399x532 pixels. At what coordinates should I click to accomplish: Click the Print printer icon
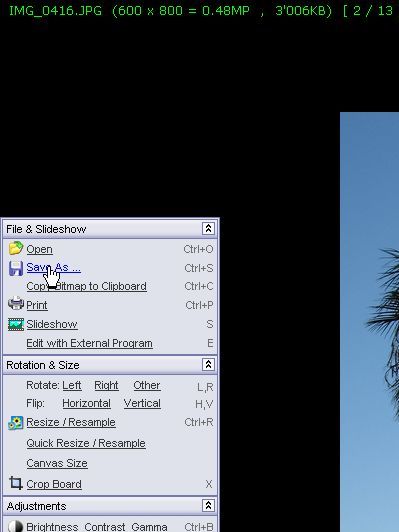click(x=16, y=303)
